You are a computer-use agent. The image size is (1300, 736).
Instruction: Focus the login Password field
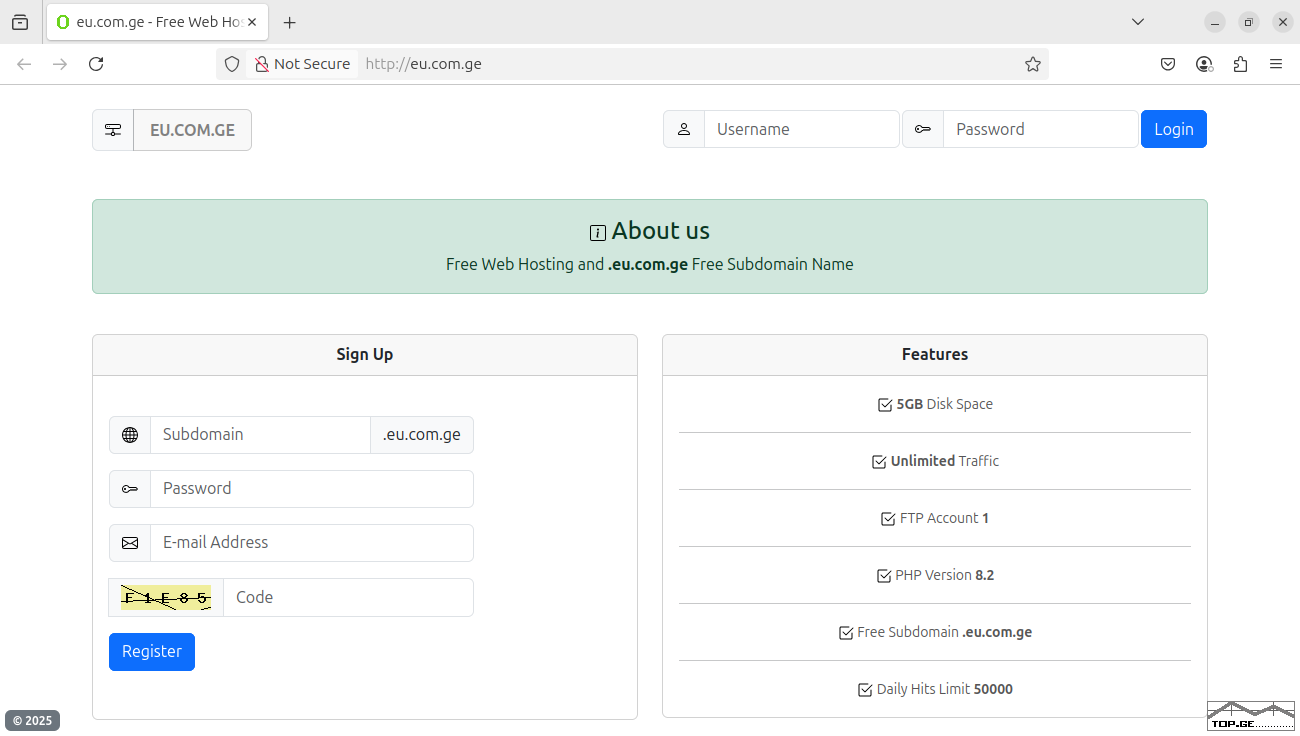pos(1041,129)
